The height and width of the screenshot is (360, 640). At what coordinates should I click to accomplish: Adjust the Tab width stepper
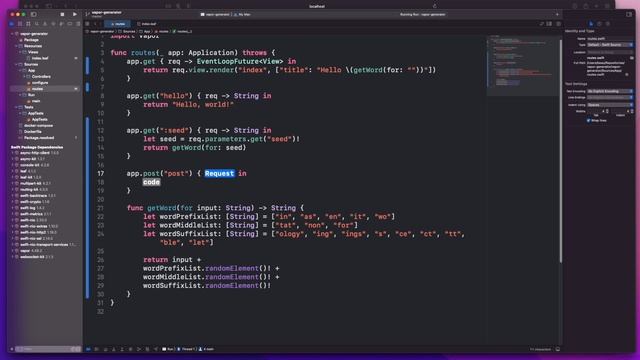(608, 111)
